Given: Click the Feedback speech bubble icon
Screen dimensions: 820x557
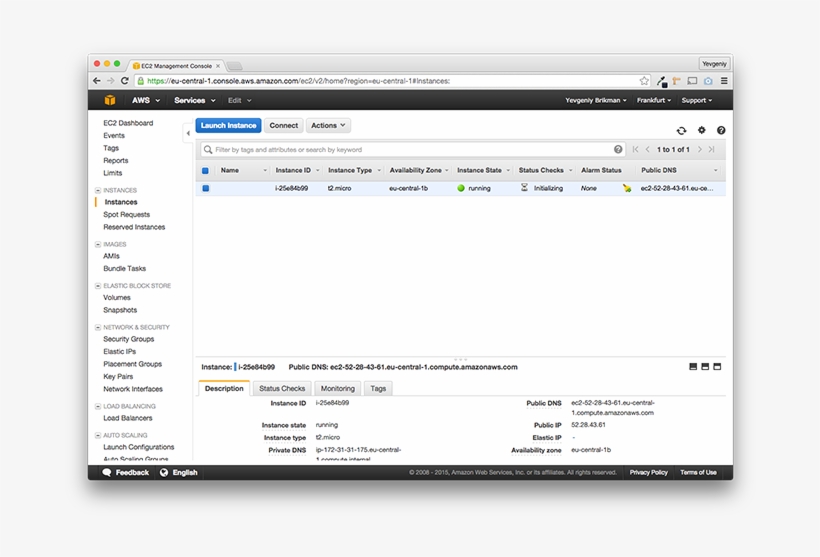Looking at the screenshot, I should pyautogui.click(x=107, y=472).
